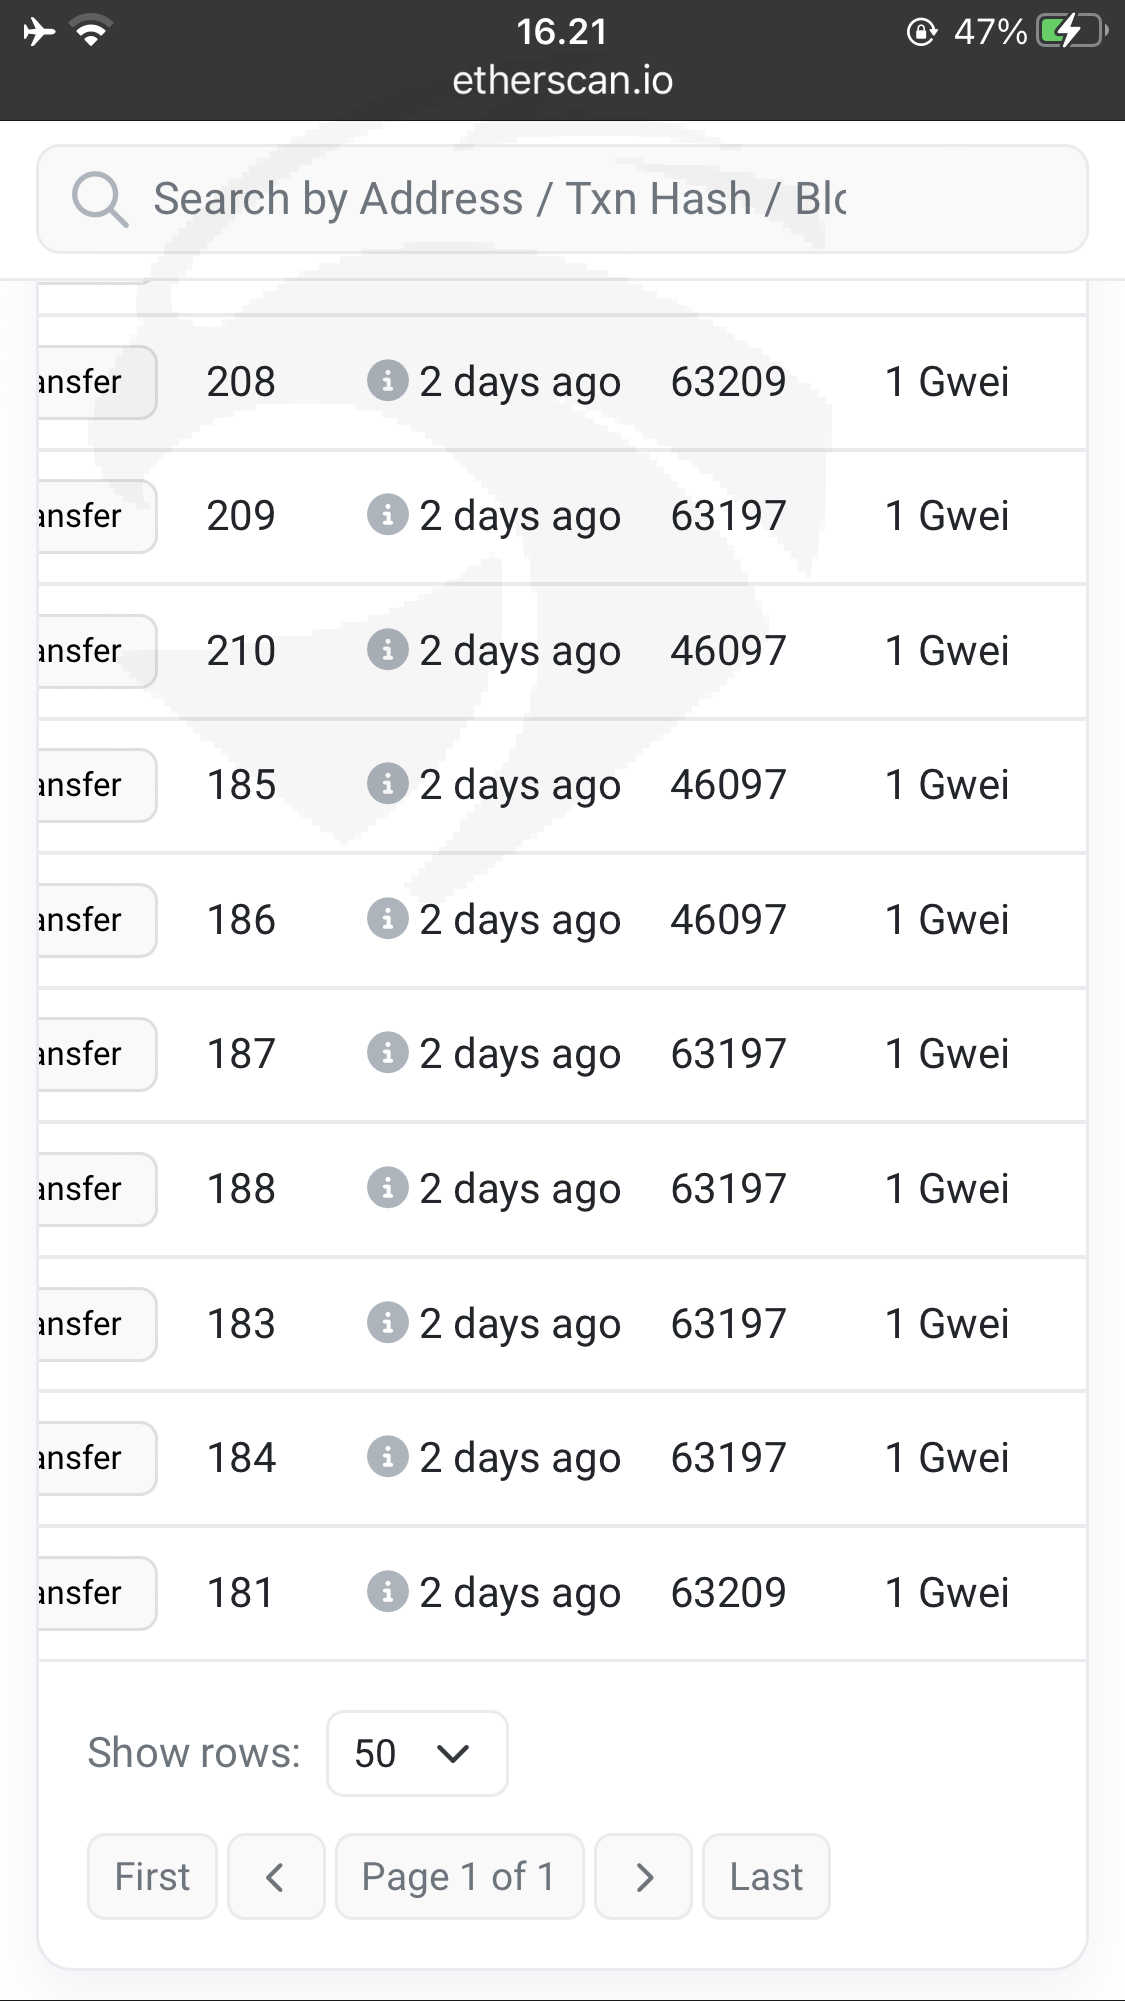Image resolution: width=1125 pixels, height=2001 pixels.
Task: Click info icon in row 208
Action: 387,381
